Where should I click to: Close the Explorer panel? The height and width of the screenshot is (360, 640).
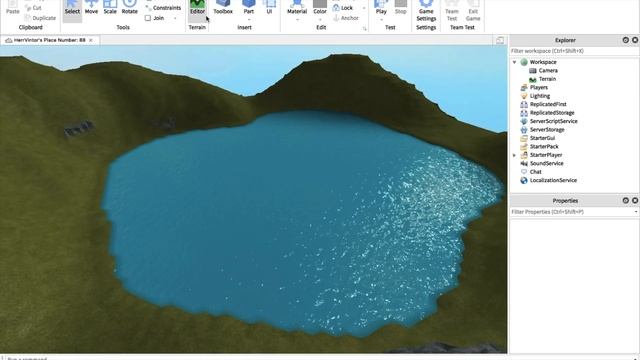[635, 40]
